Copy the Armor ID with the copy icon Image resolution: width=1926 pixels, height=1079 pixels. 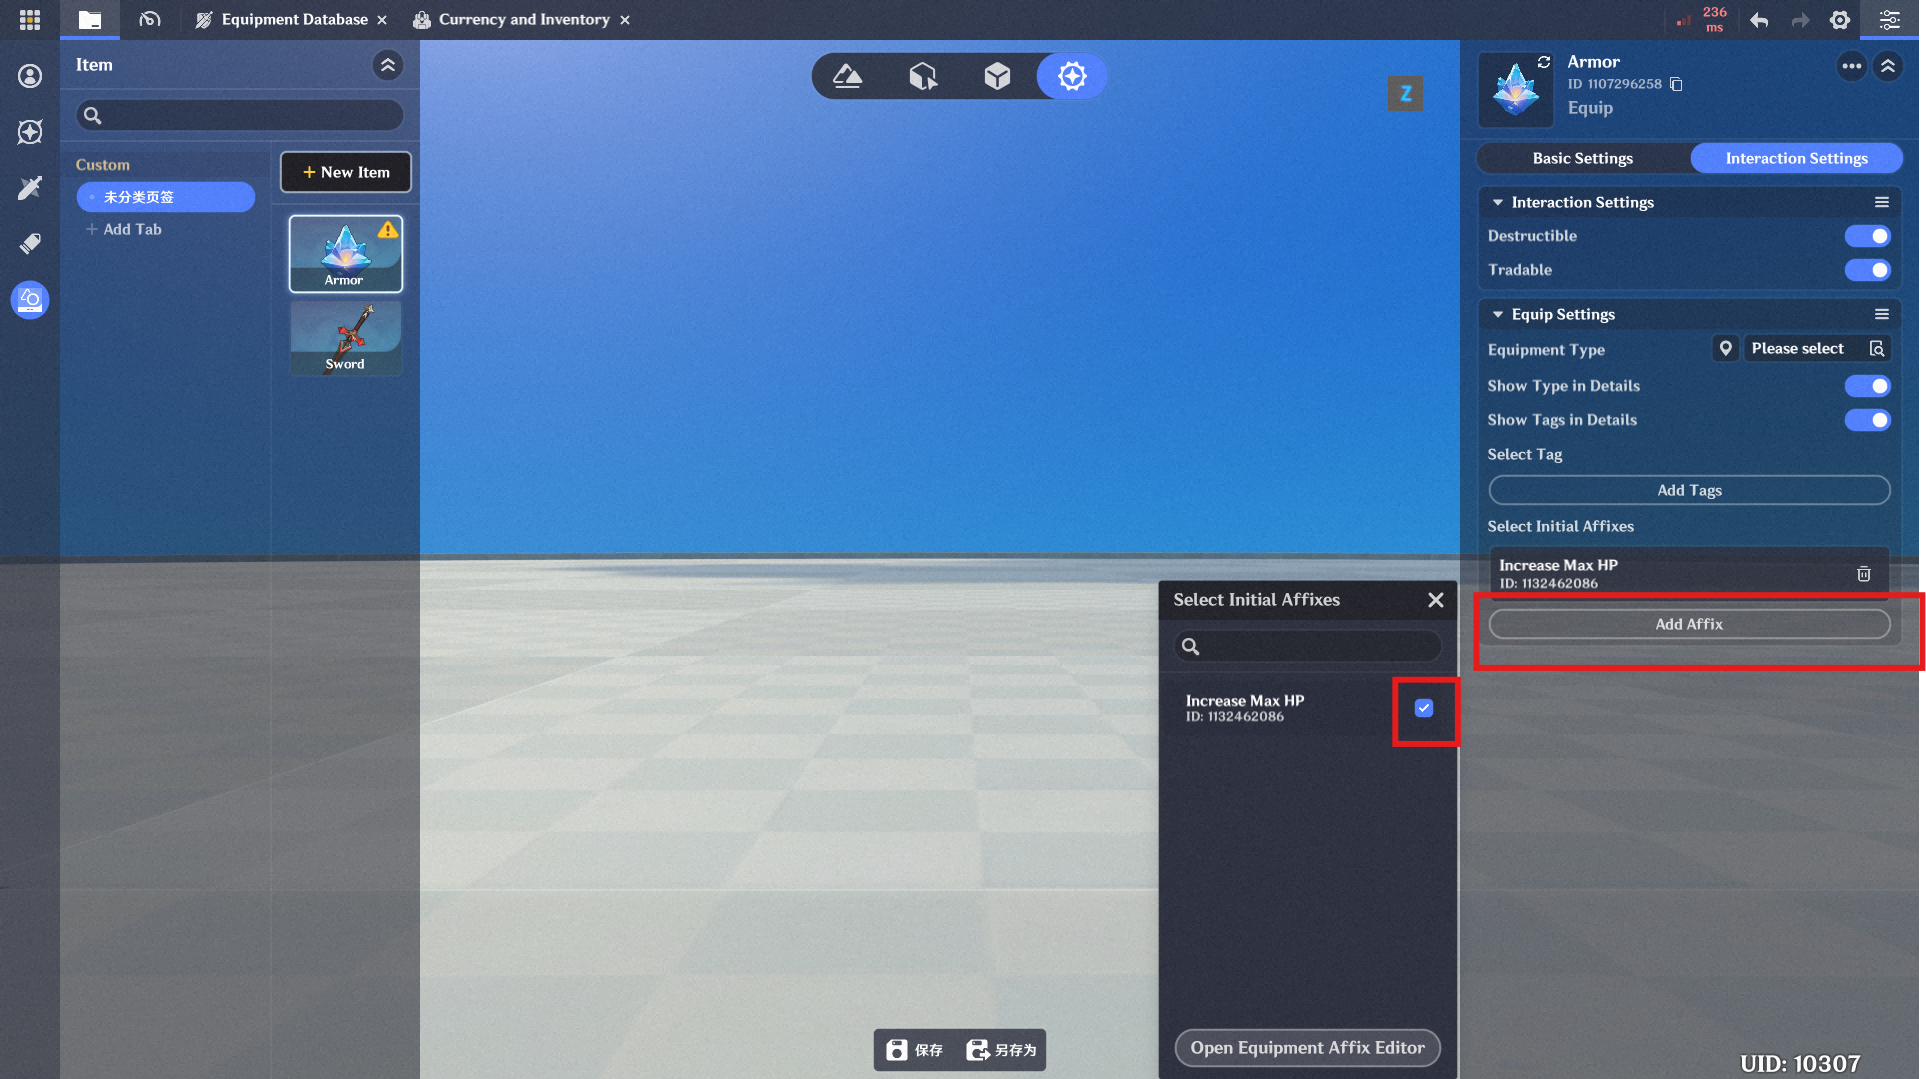coord(1677,84)
